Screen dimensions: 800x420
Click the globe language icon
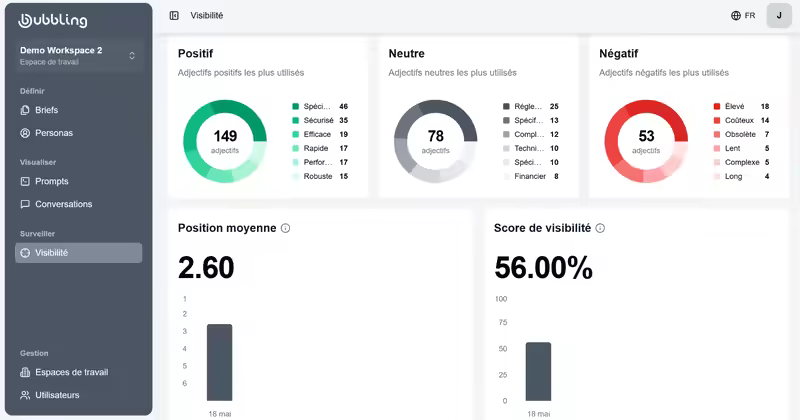click(736, 15)
